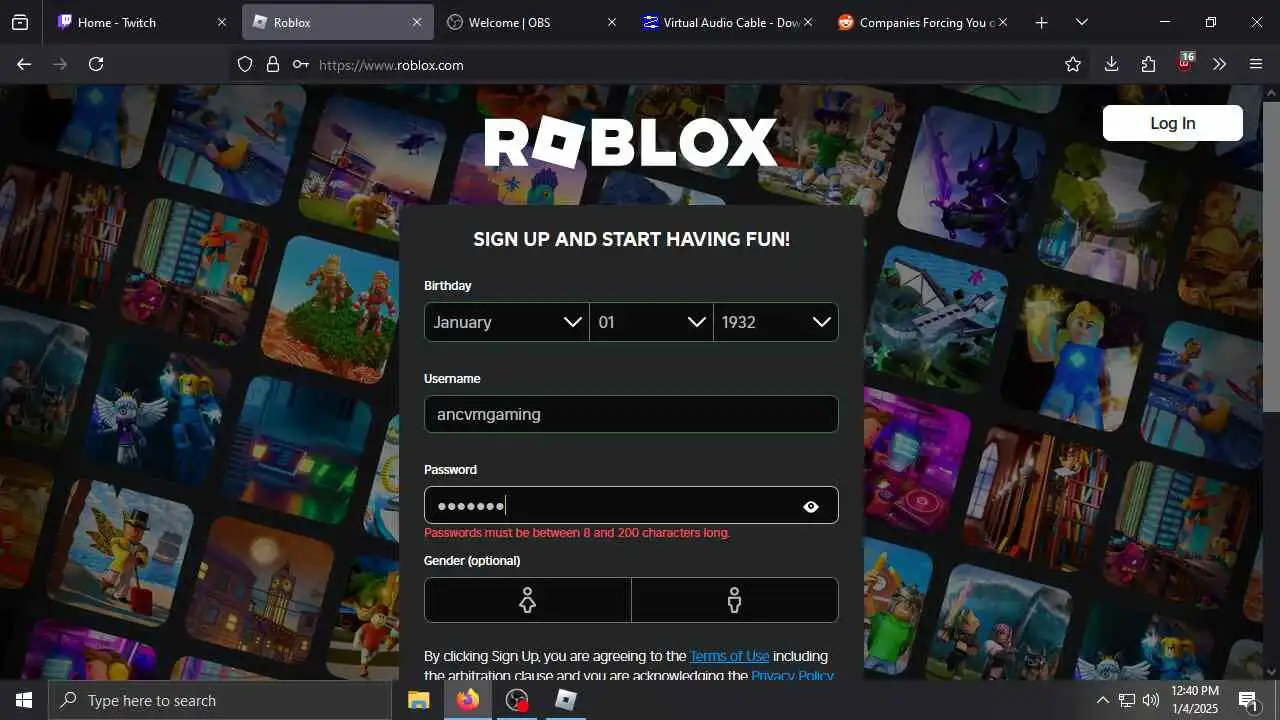Open the red extension badge showing 16
Screen dimensions: 1280x720
click(x=1185, y=63)
